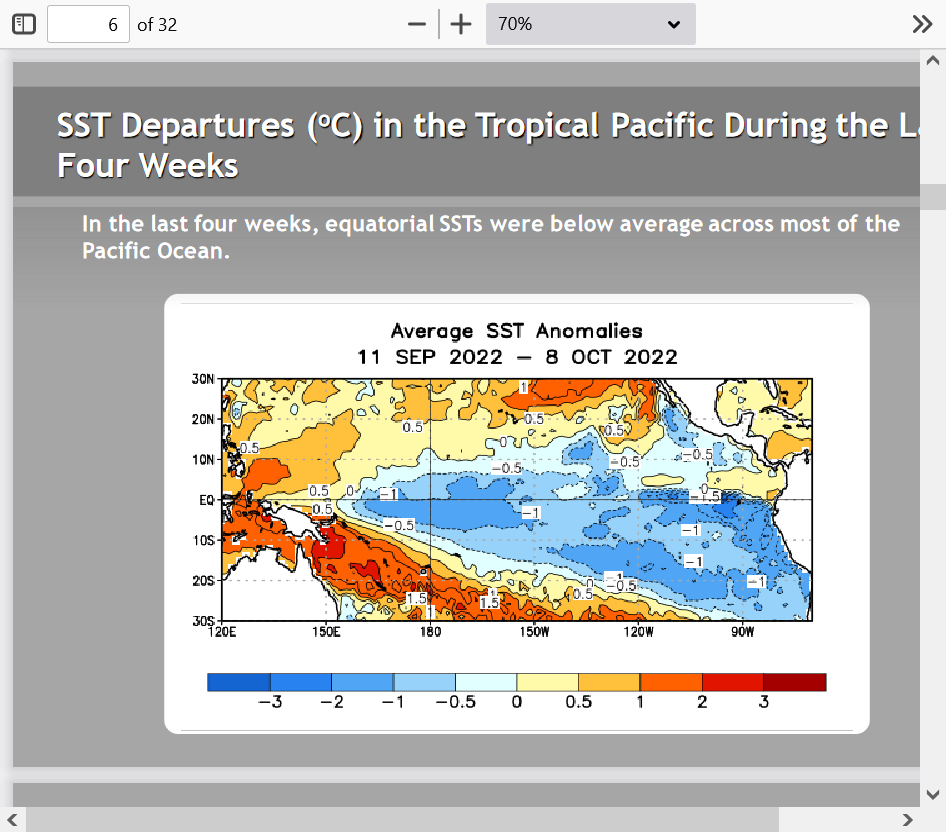Open the 70% zoom level dropdown

pyautogui.click(x=591, y=24)
